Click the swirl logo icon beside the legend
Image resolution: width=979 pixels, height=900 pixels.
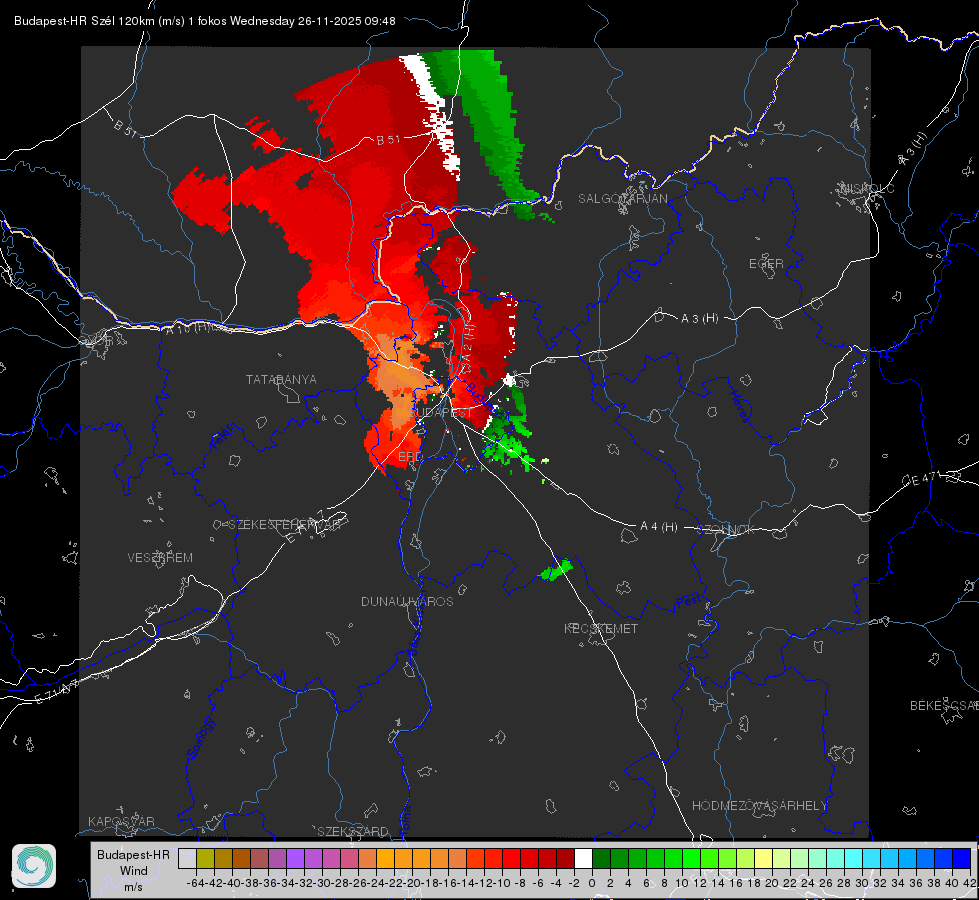34,866
